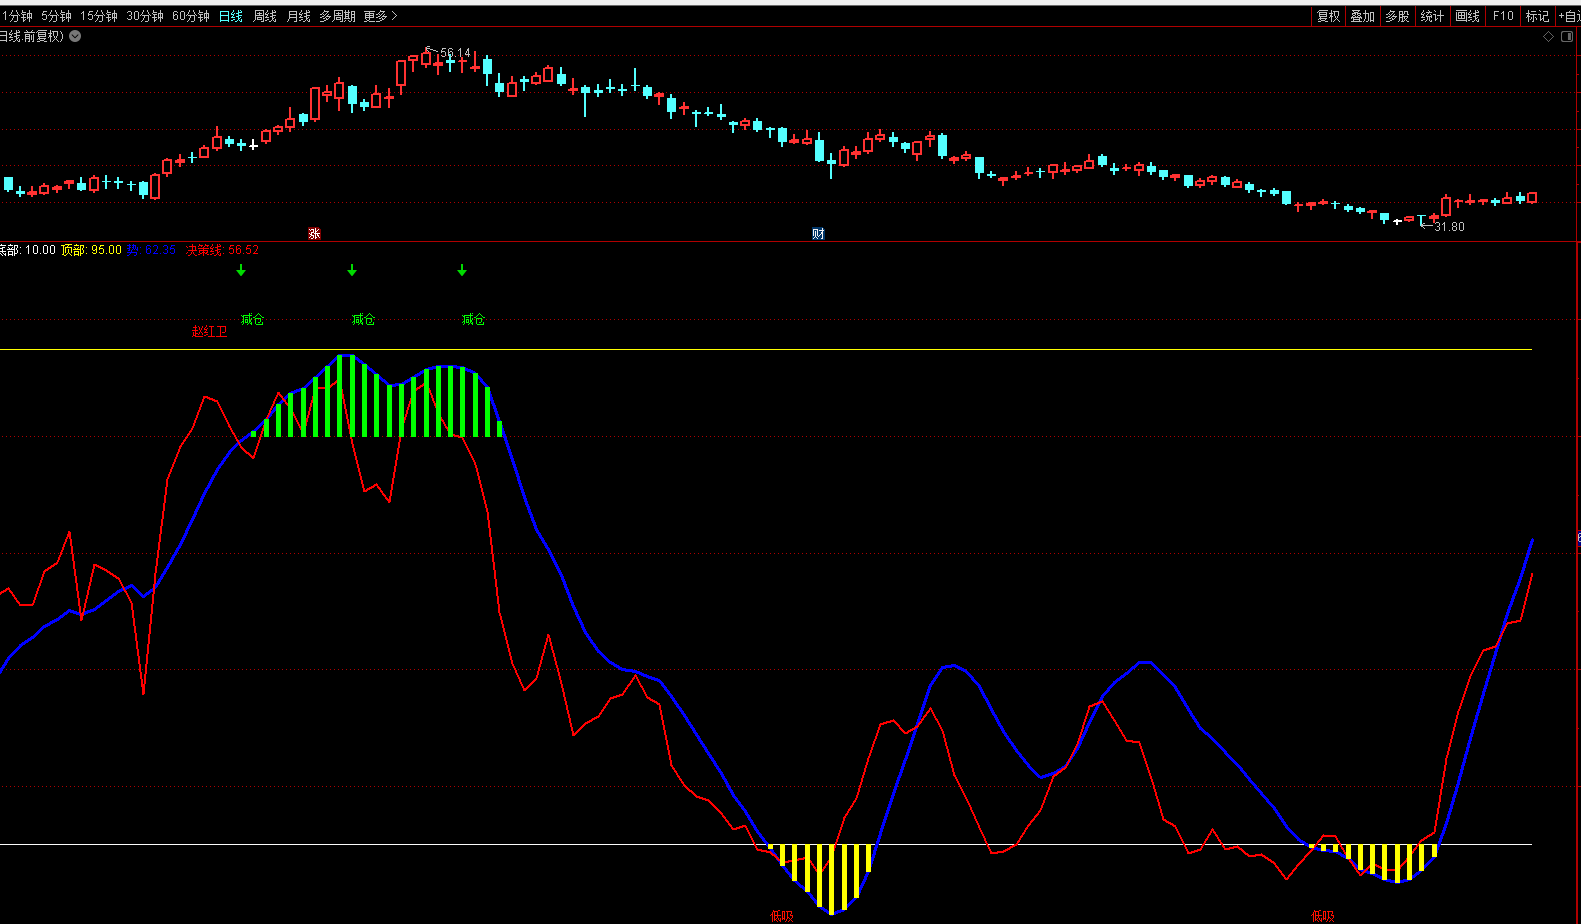The height and width of the screenshot is (924, 1581).
Task: Open the 复权 adjustment options
Action: [1328, 16]
